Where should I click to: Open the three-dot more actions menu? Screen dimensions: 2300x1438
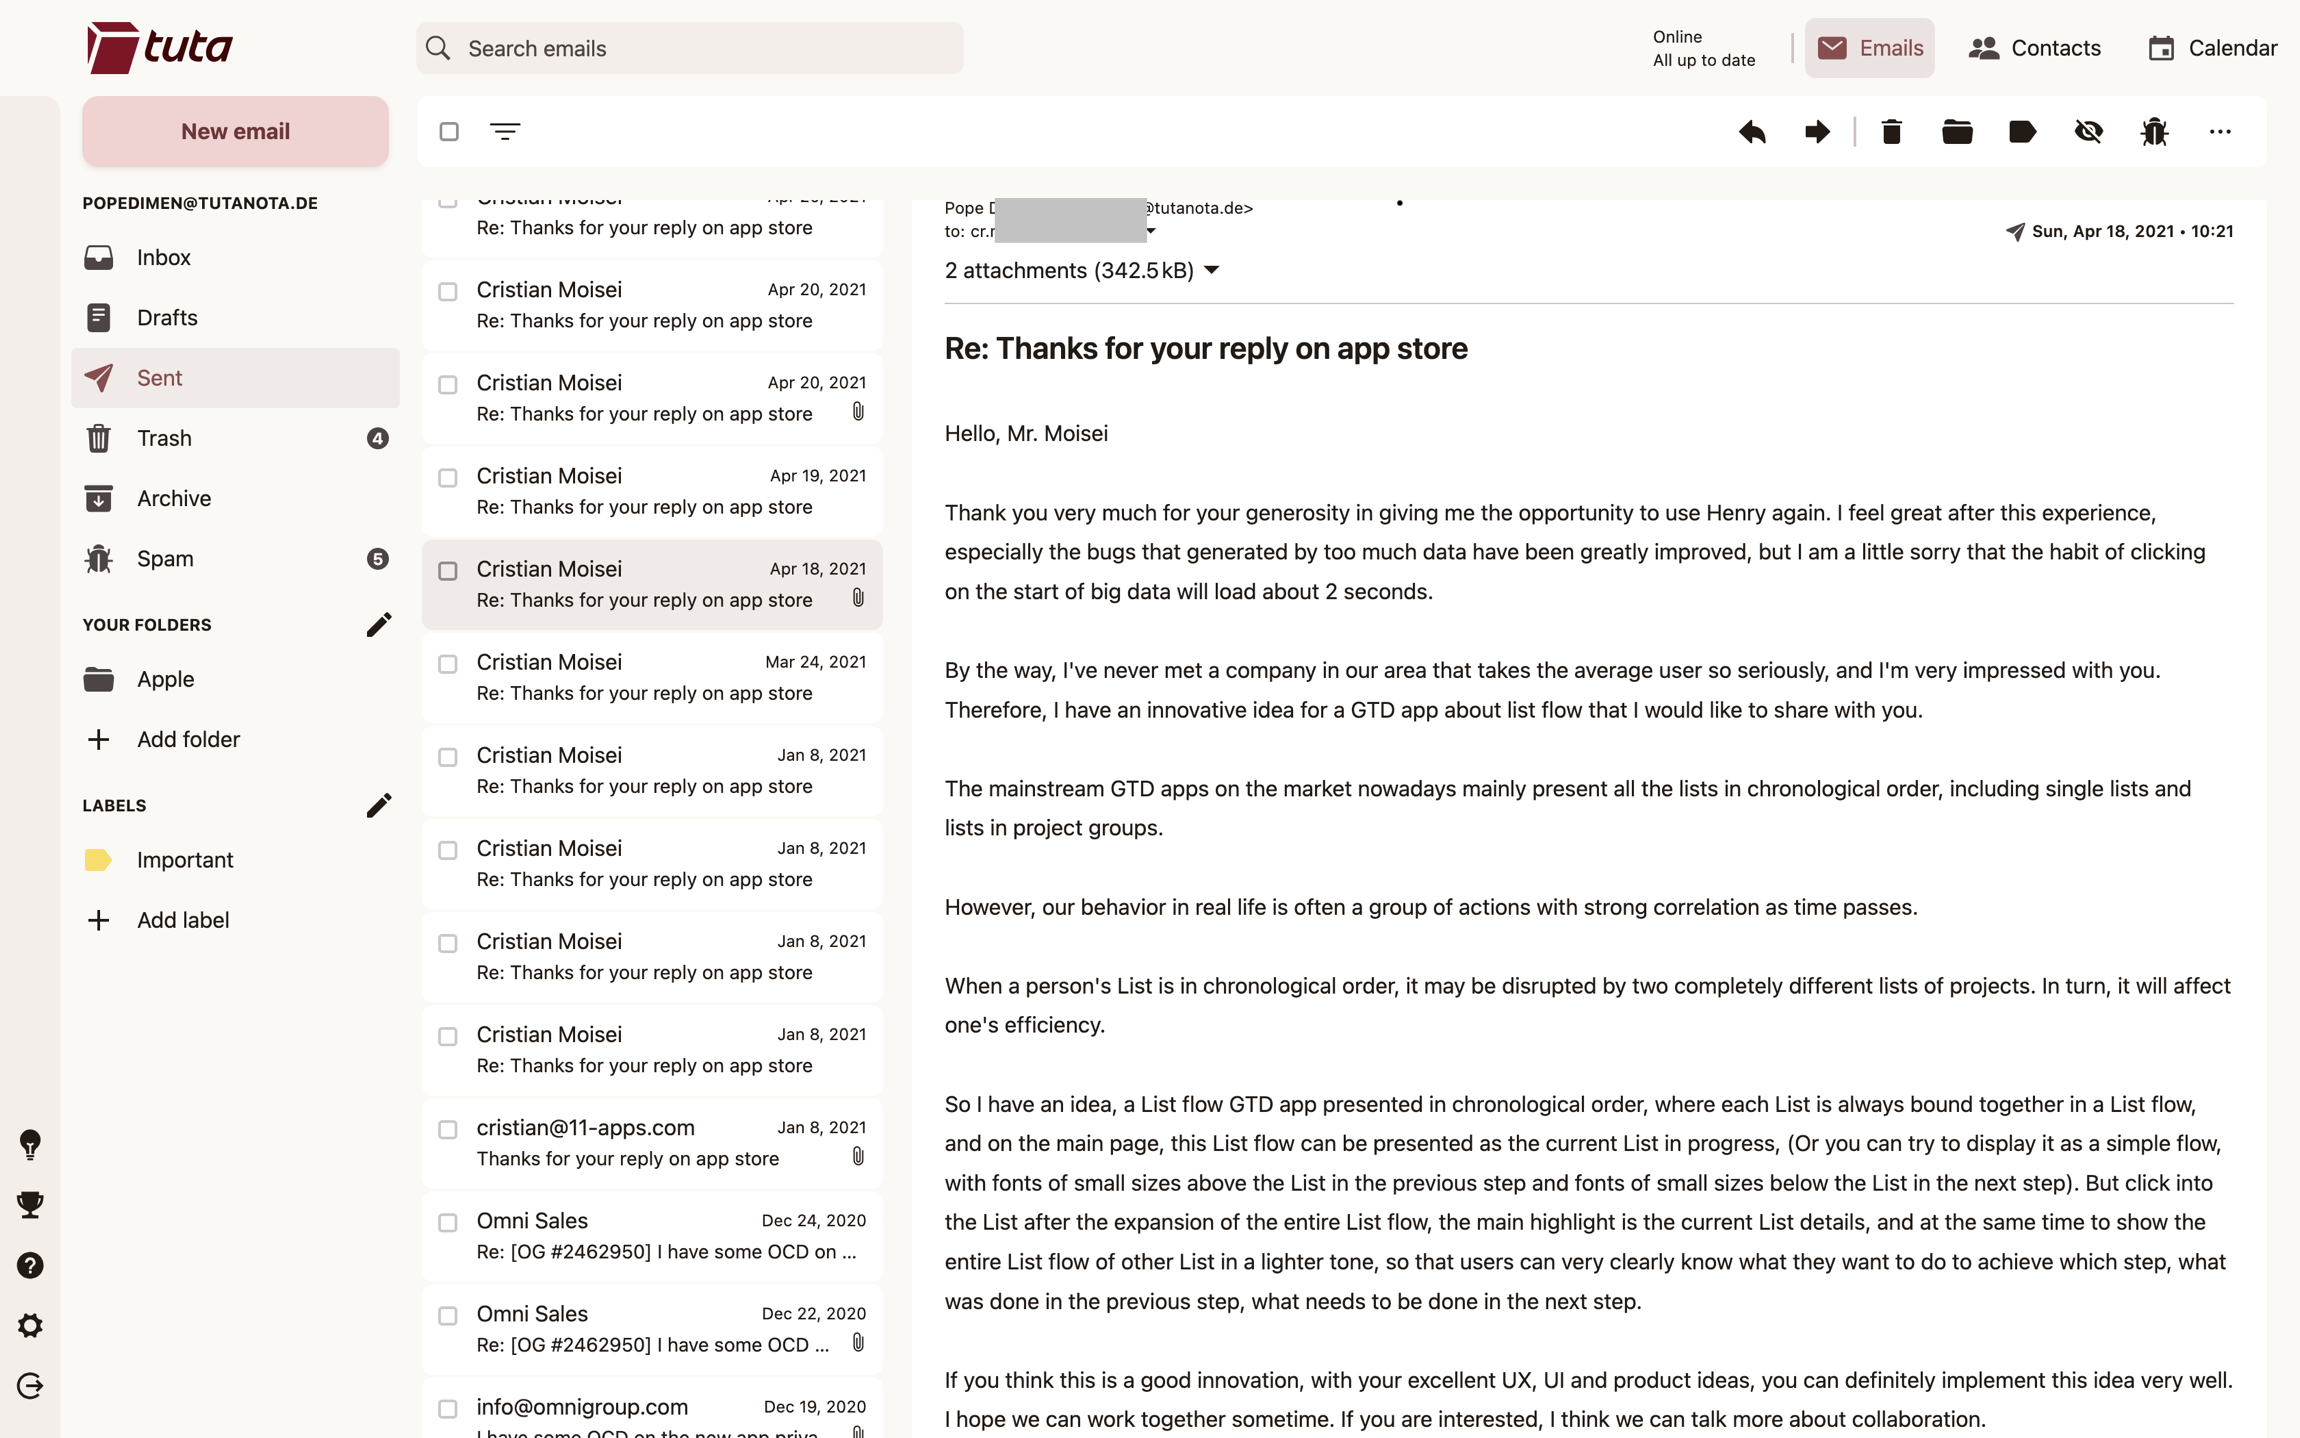click(x=2219, y=132)
